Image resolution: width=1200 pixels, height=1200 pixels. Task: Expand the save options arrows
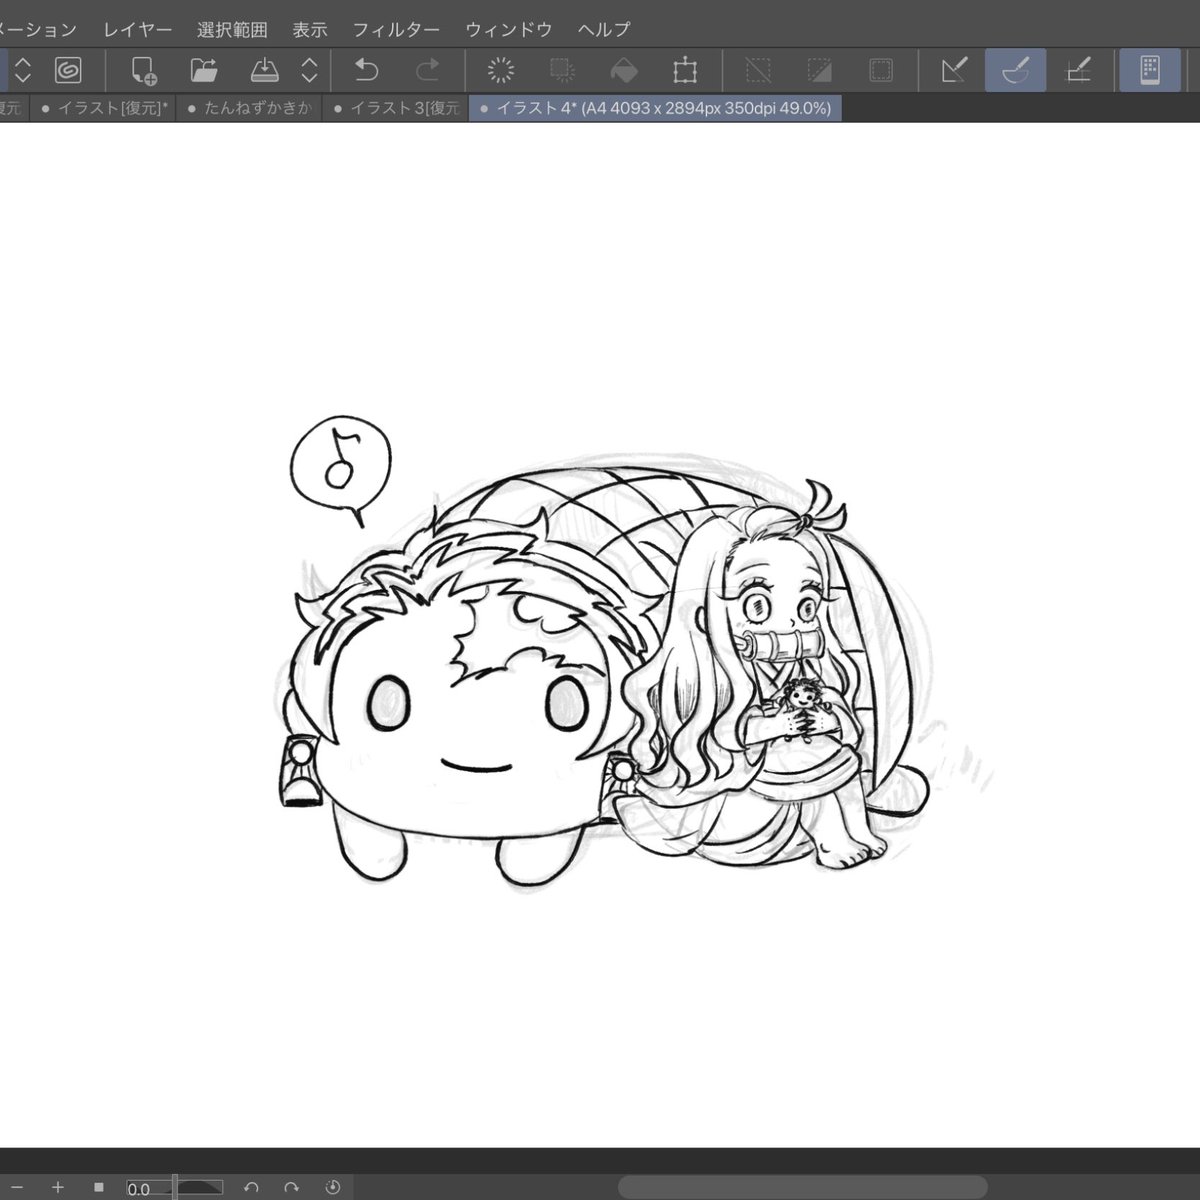point(309,70)
